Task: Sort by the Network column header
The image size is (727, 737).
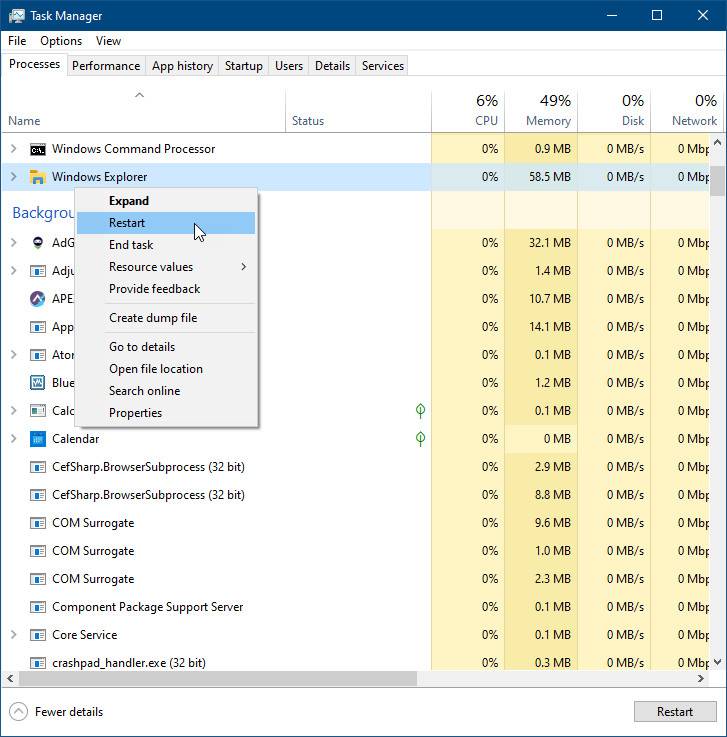Action: click(686, 110)
